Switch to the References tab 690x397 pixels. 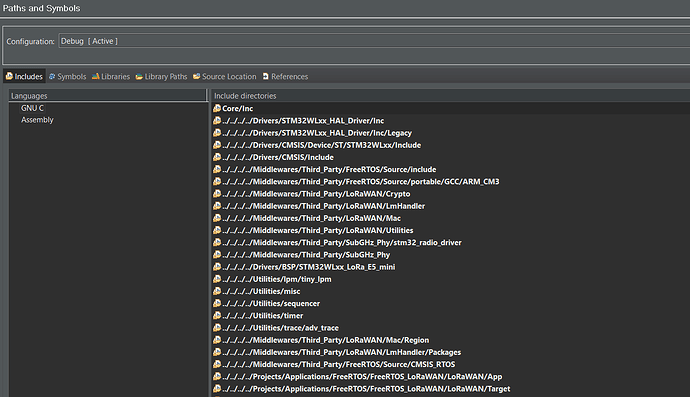(x=285, y=76)
